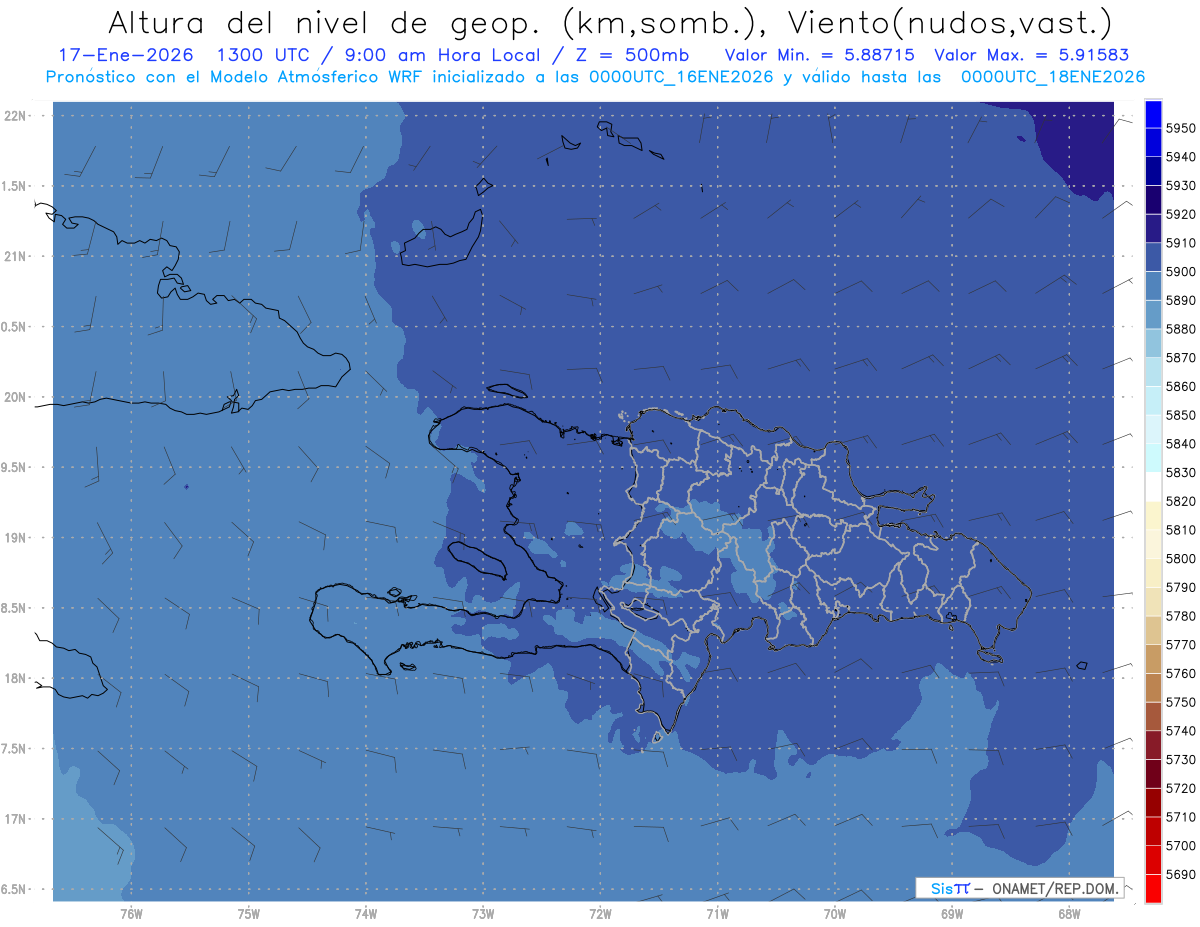This screenshot has height=927, width=1200.
Task: Click the '5710' legend value
Action: pyautogui.click(x=1181, y=817)
